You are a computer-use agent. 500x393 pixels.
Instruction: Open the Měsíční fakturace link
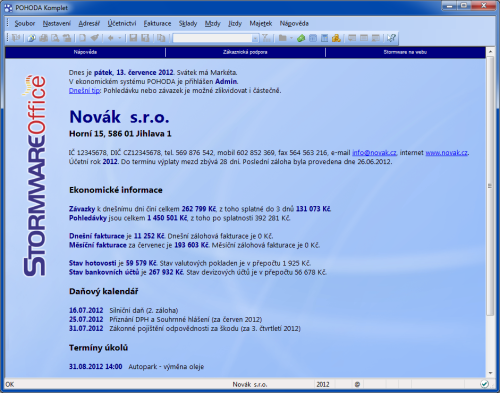pos(98,245)
